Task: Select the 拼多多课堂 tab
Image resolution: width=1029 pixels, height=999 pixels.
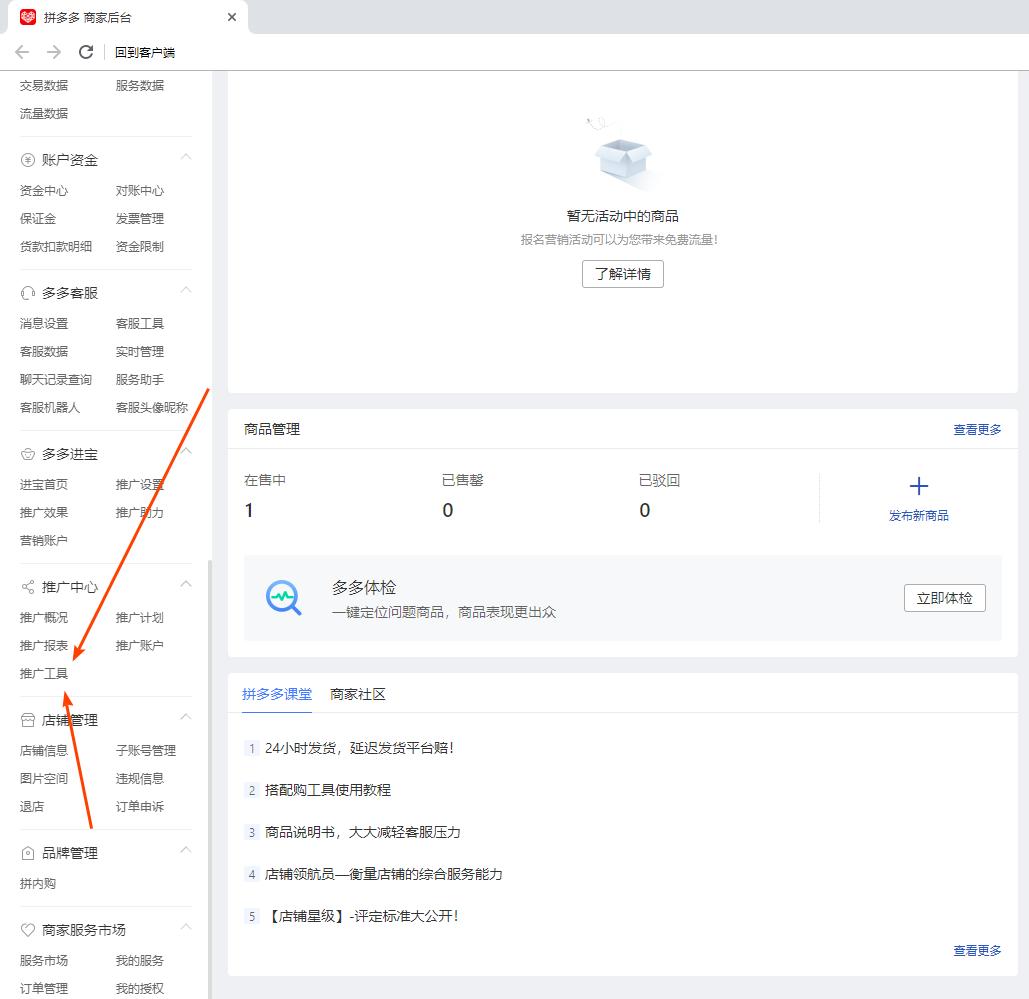Action: (x=276, y=693)
